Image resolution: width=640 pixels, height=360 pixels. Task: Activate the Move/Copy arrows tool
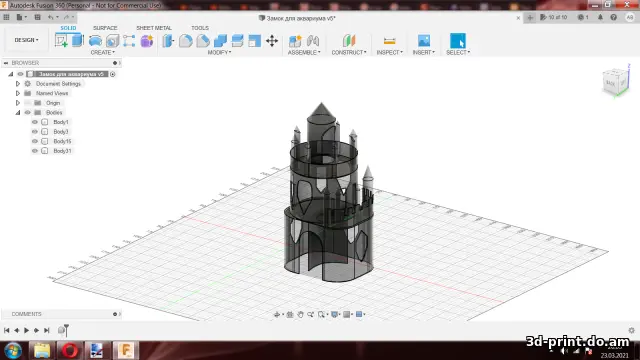272,41
